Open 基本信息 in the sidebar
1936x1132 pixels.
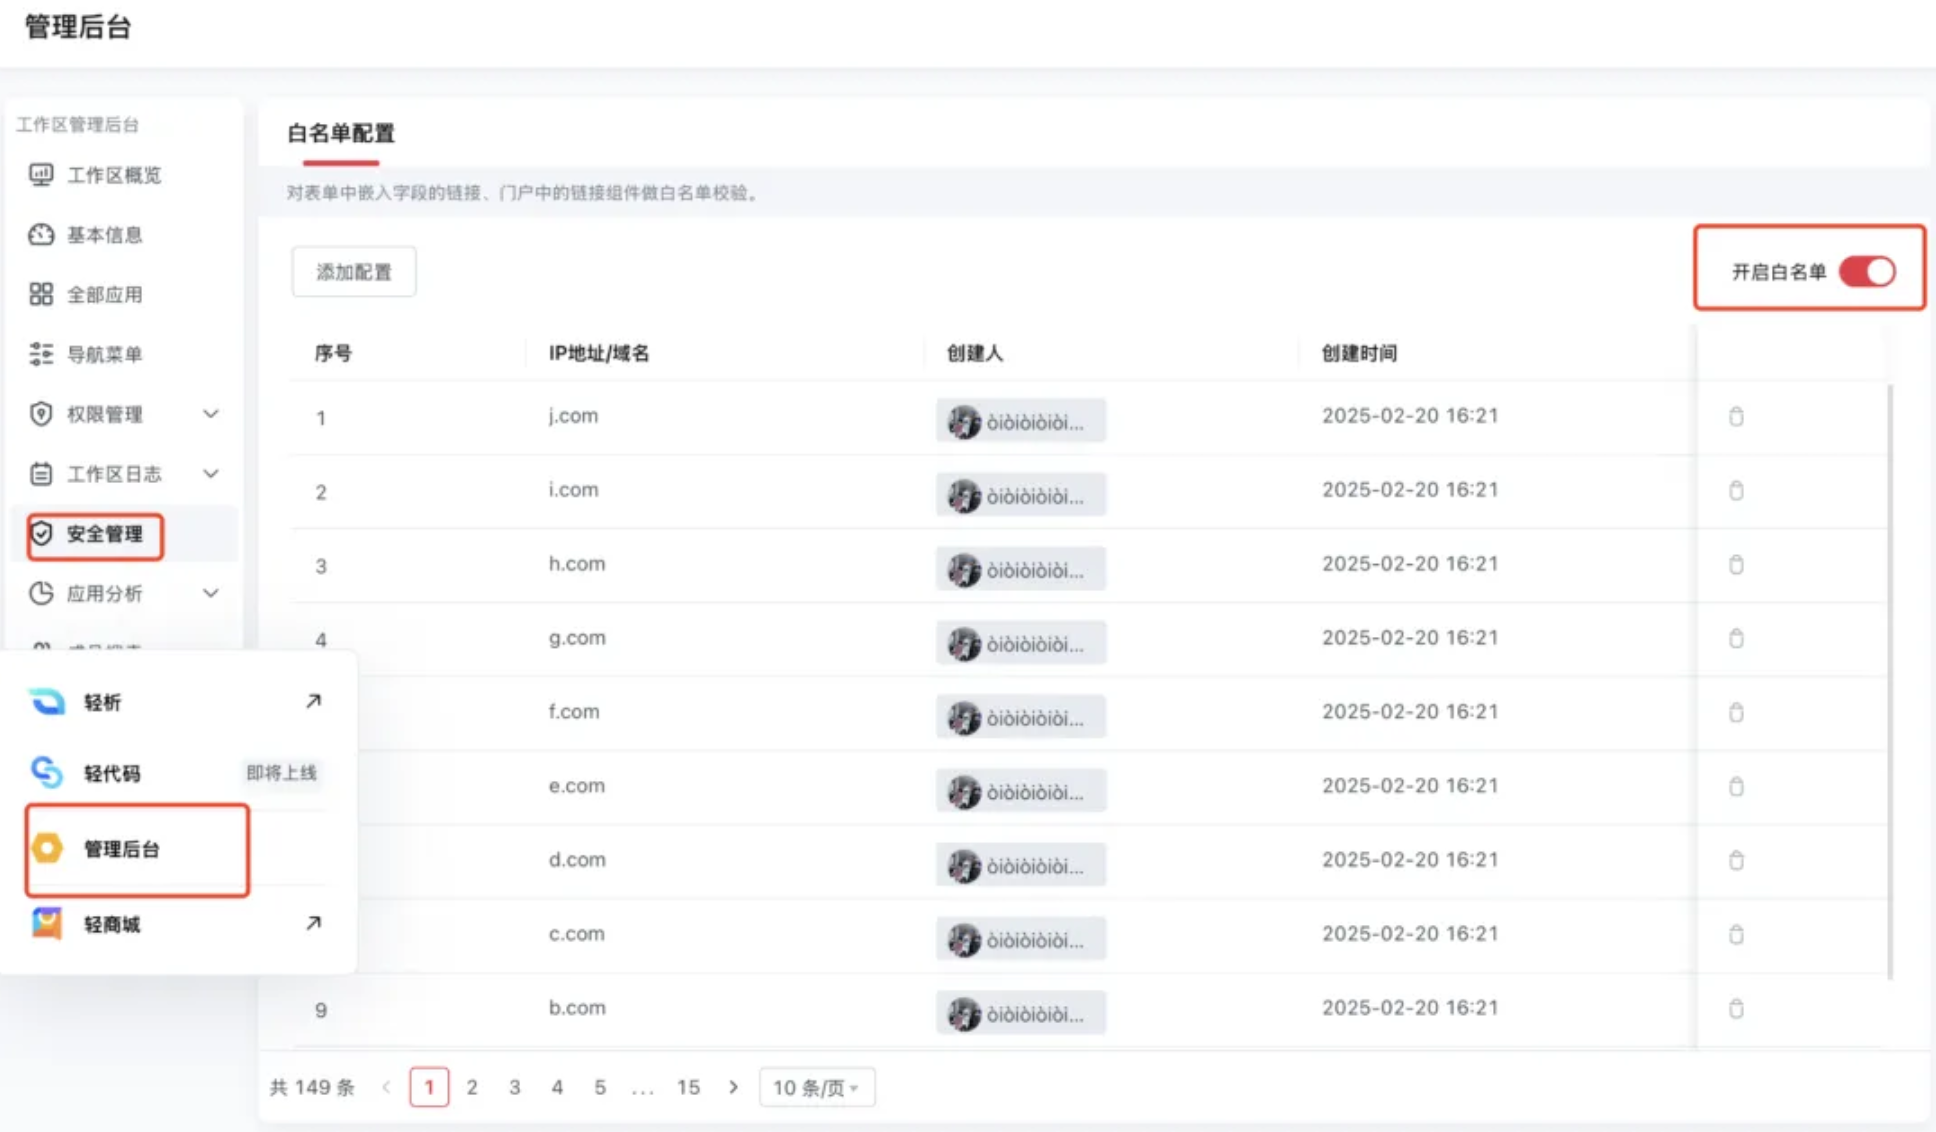coord(122,235)
